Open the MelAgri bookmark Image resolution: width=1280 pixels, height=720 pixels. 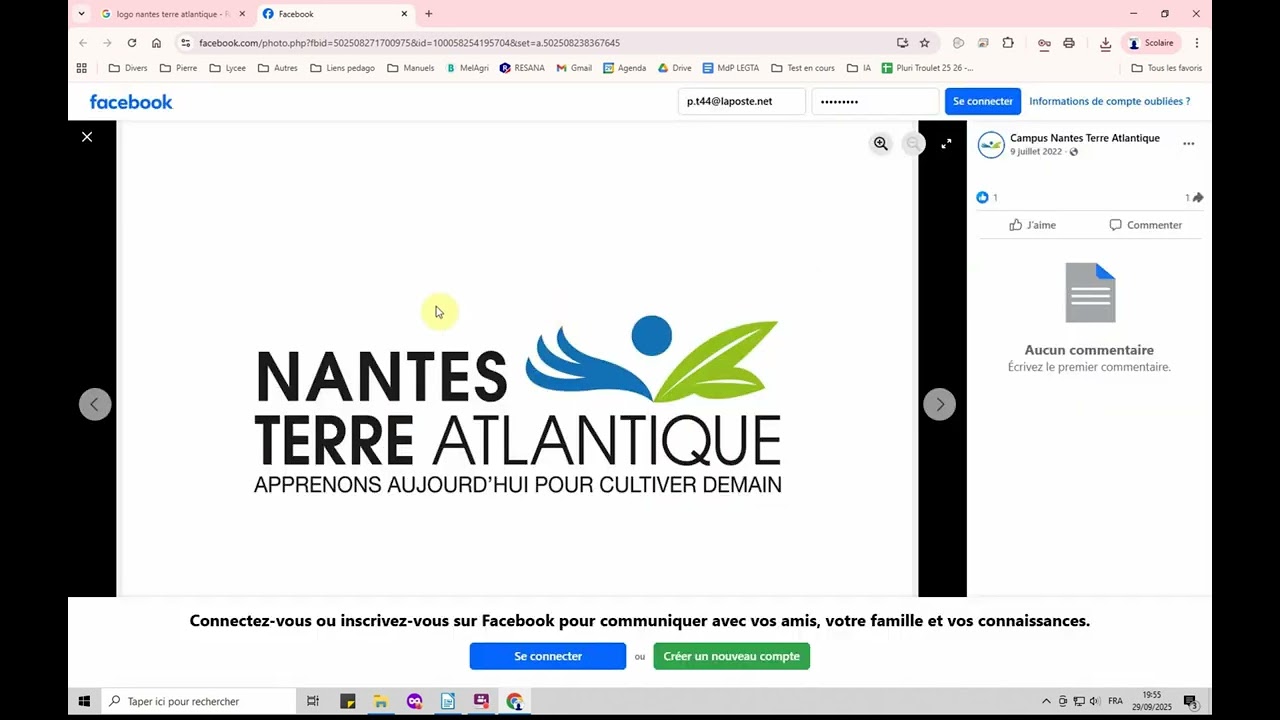pyautogui.click(x=468, y=68)
